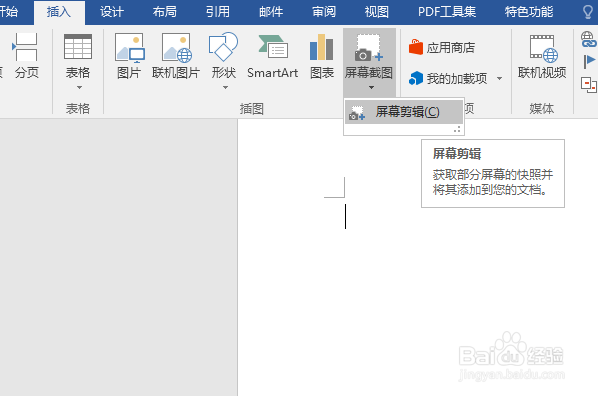598x396 pixels.
Task: Click the Online Pictures (联机图片) icon
Action: (x=176, y=47)
